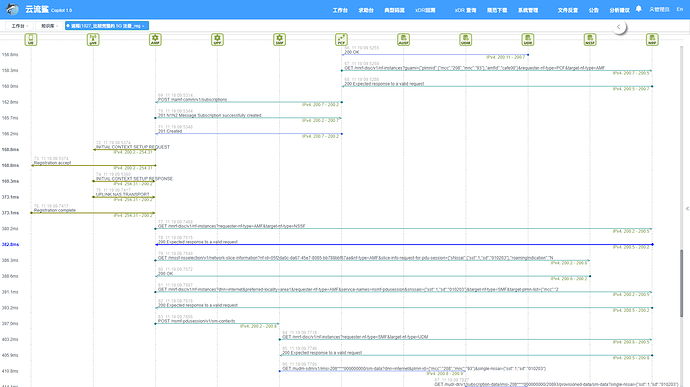
Task: Click the 397.0ms timestamp label
Action: point(10,324)
